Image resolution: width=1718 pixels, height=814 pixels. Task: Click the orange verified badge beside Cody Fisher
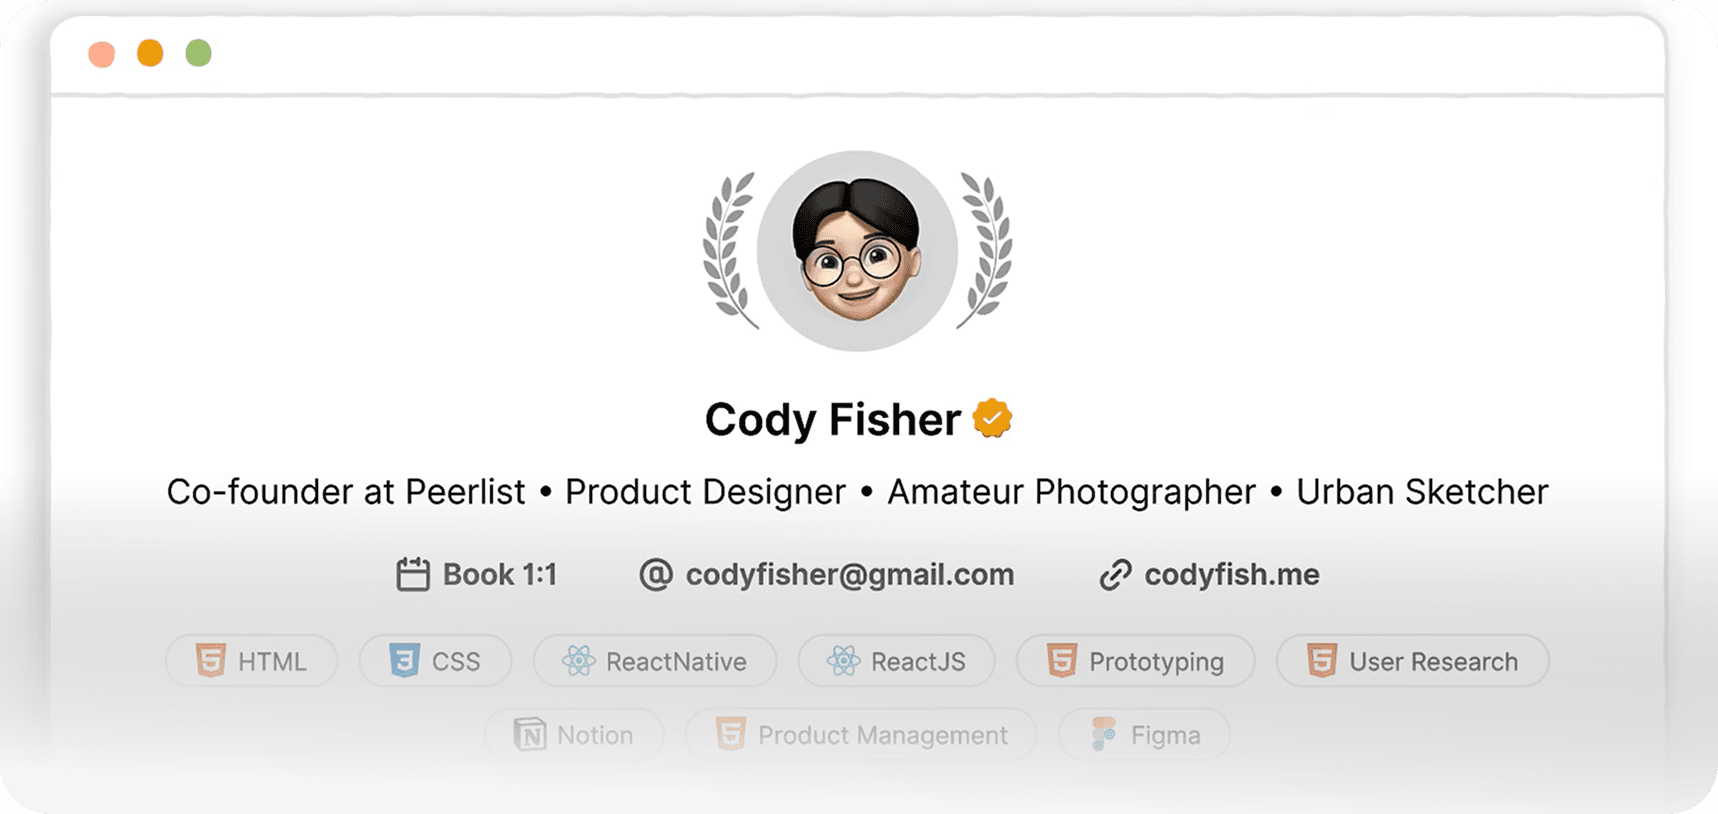992,418
